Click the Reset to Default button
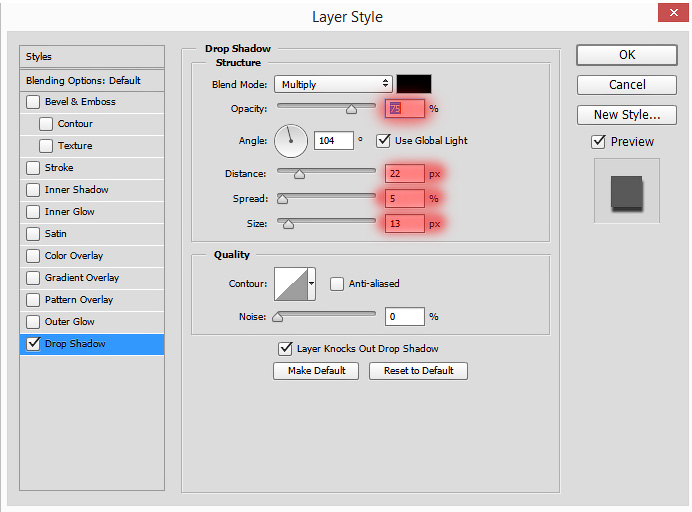Image resolution: width=692 pixels, height=512 pixels. tap(418, 371)
